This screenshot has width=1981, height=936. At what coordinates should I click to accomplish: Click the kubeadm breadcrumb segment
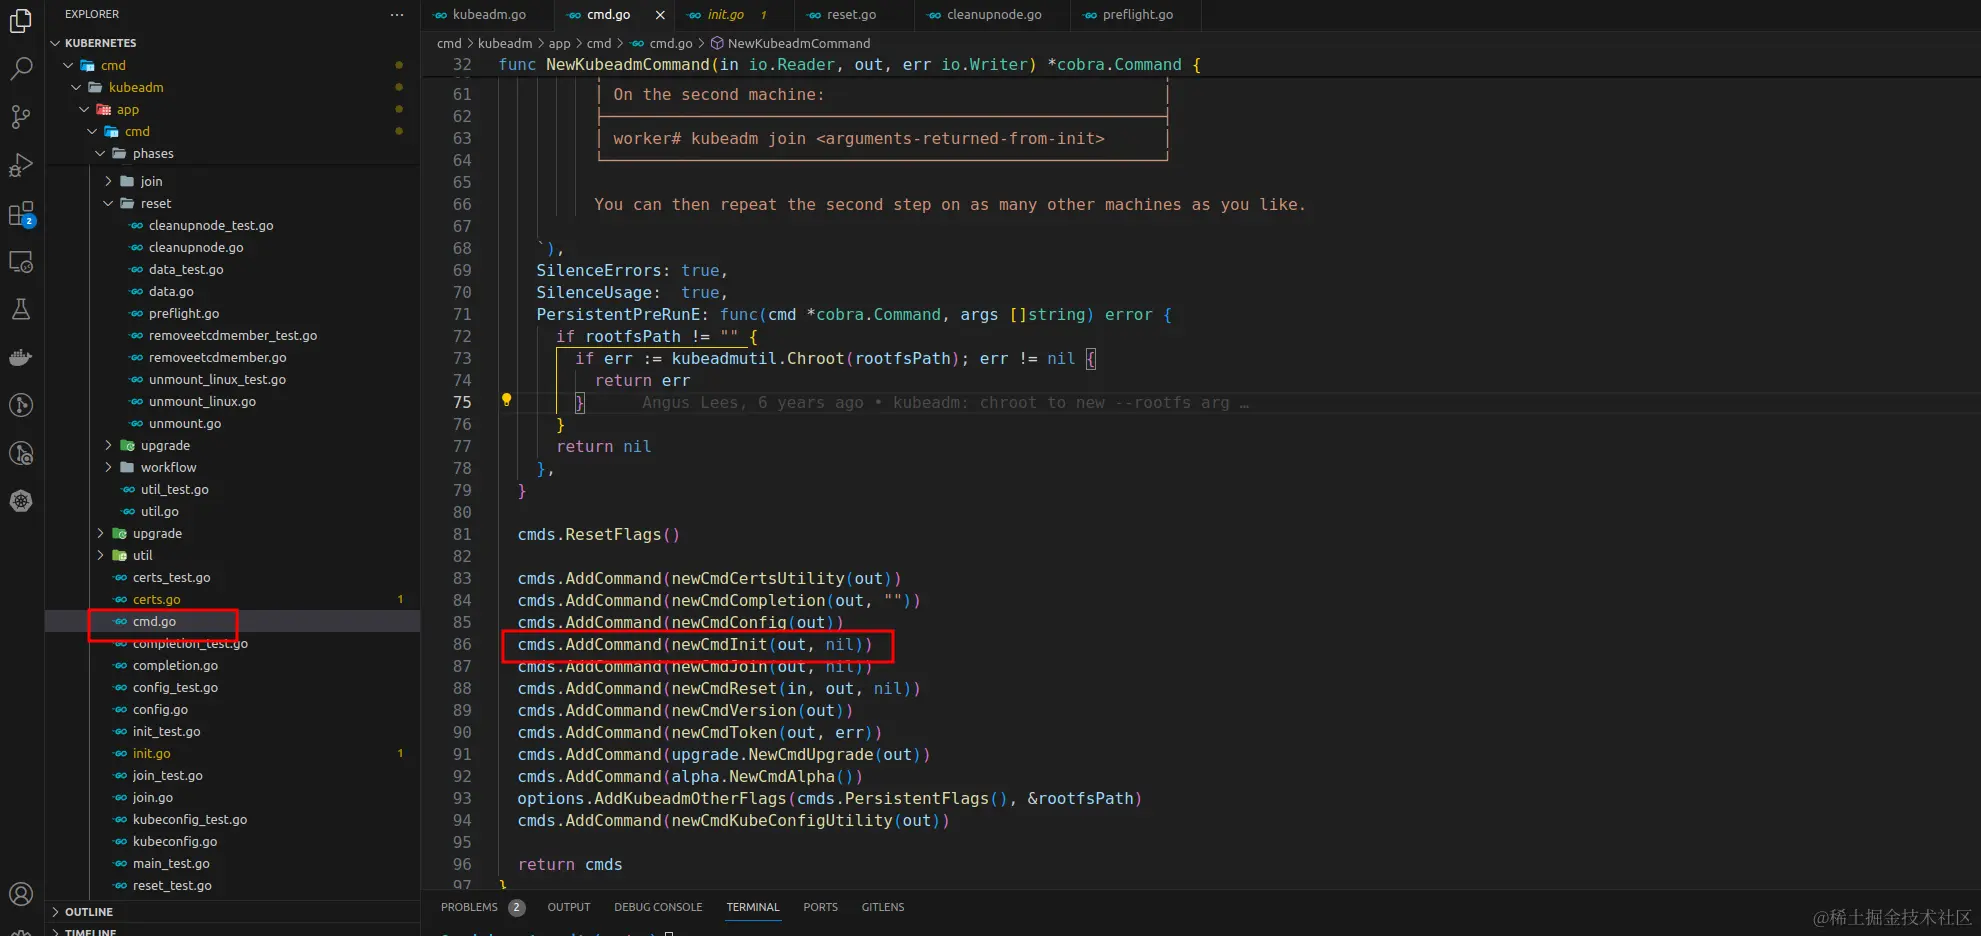click(x=505, y=43)
